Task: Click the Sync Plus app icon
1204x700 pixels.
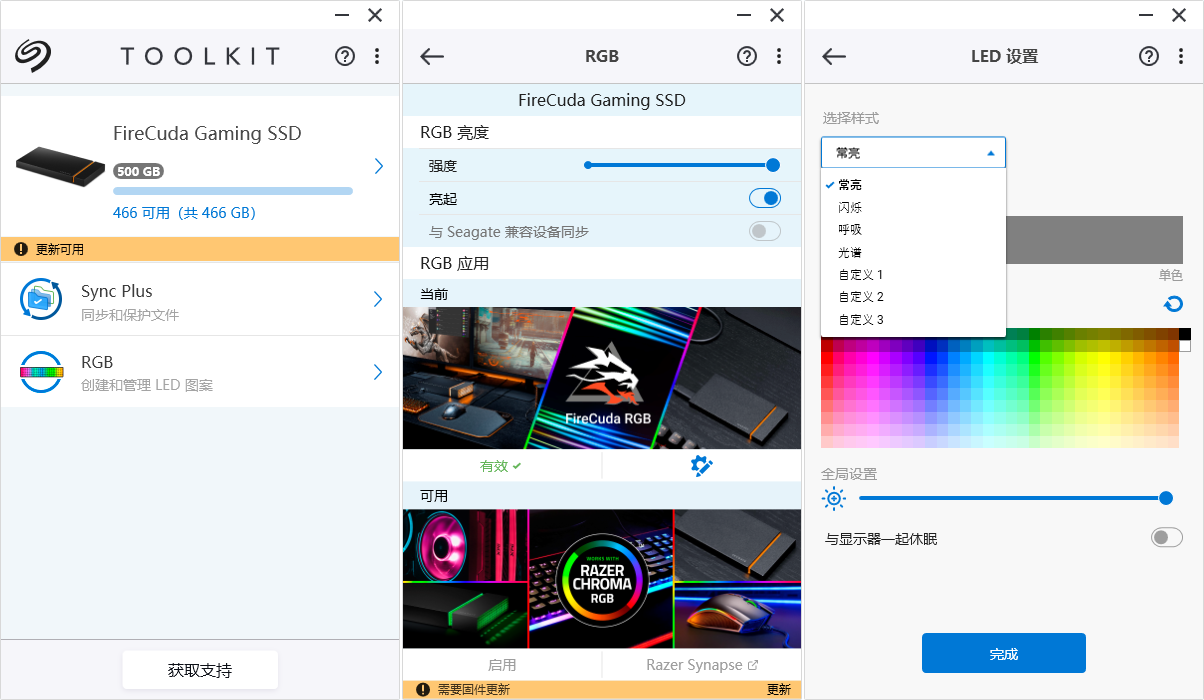Action: click(x=40, y=298)
